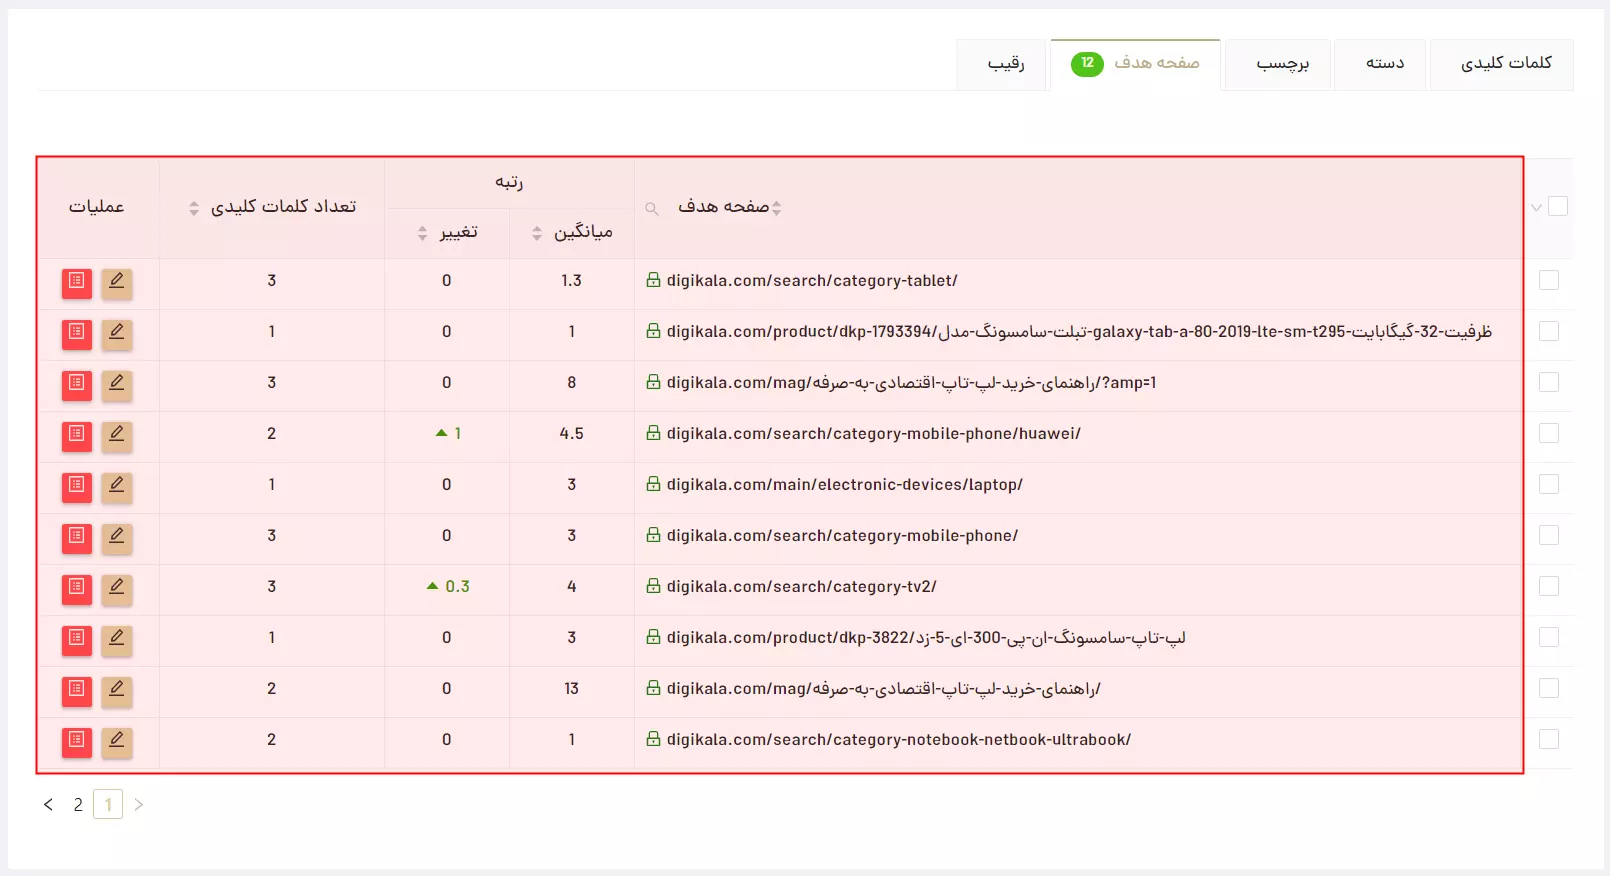Click lock icon beside category-tv2 URL

click(653, 586)
